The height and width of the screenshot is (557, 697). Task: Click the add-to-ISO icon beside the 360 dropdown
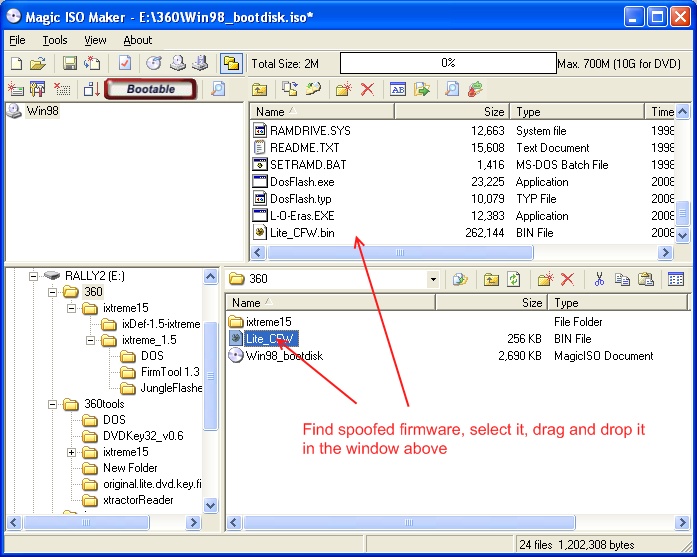pyautogui.click(x=460, y=280)
